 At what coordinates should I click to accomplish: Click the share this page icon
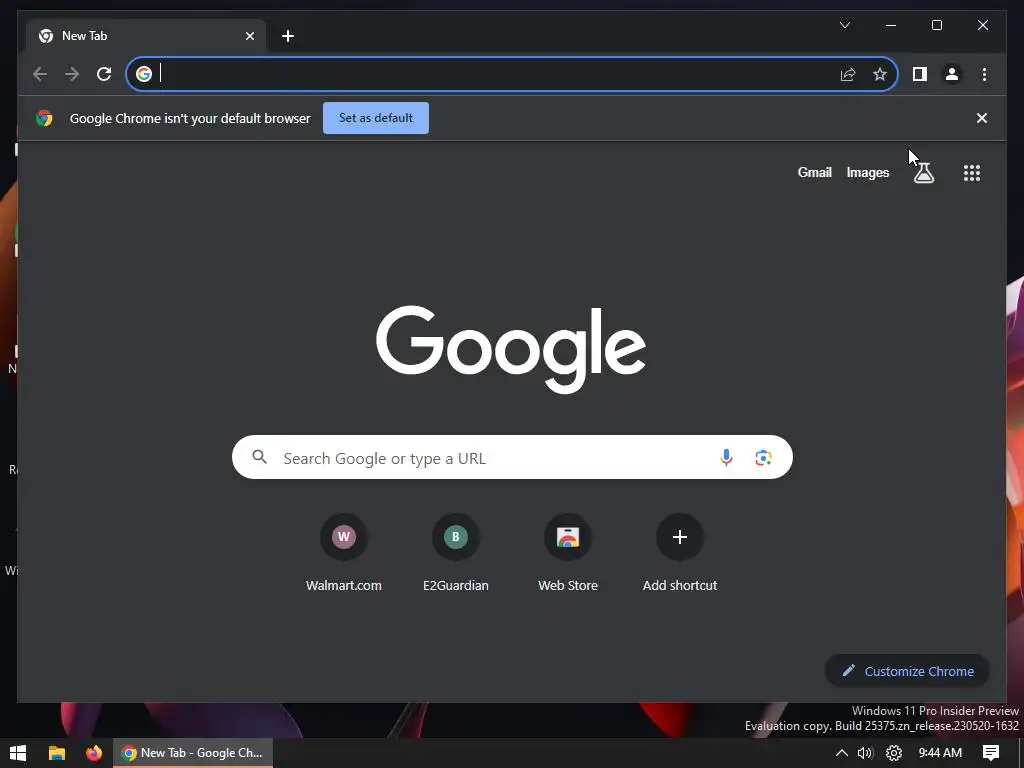pyautogui.click(x=848, y=74)
